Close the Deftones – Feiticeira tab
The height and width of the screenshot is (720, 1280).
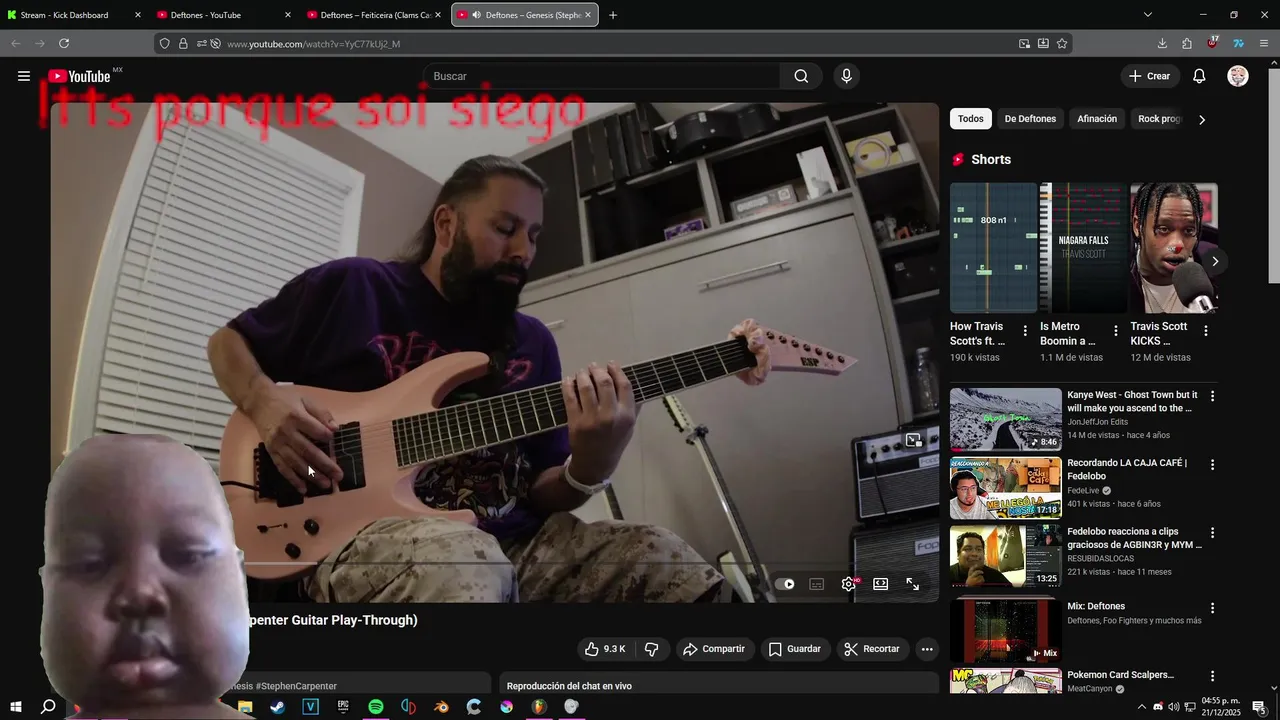(x=438, y=15)
